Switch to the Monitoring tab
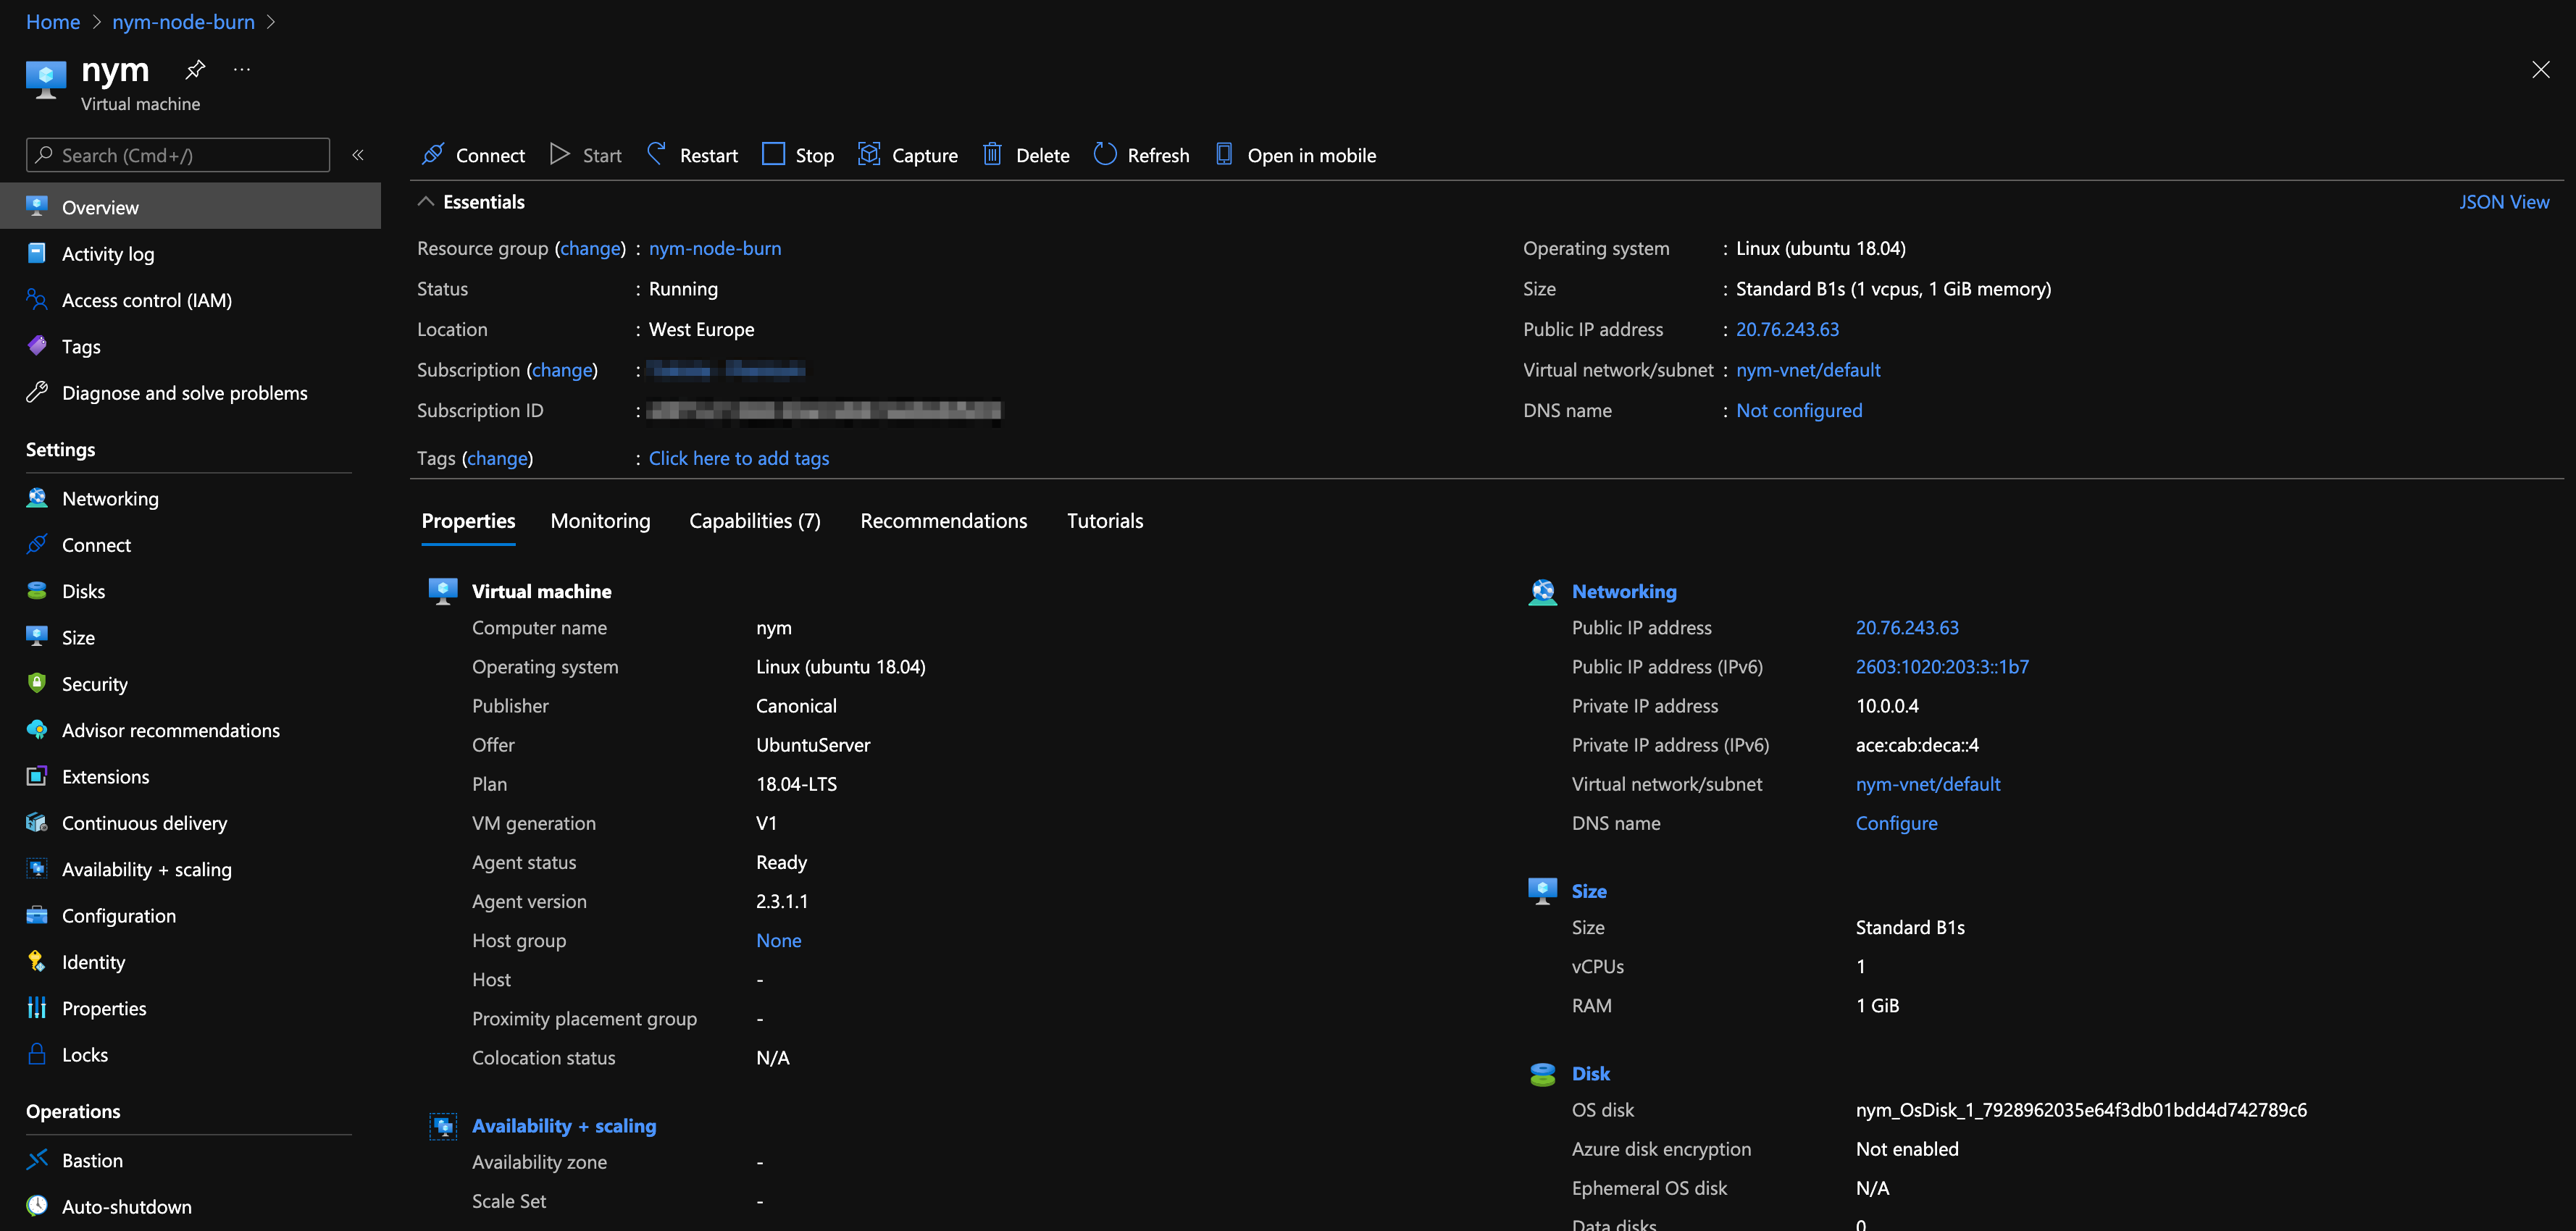 (600, 521)
